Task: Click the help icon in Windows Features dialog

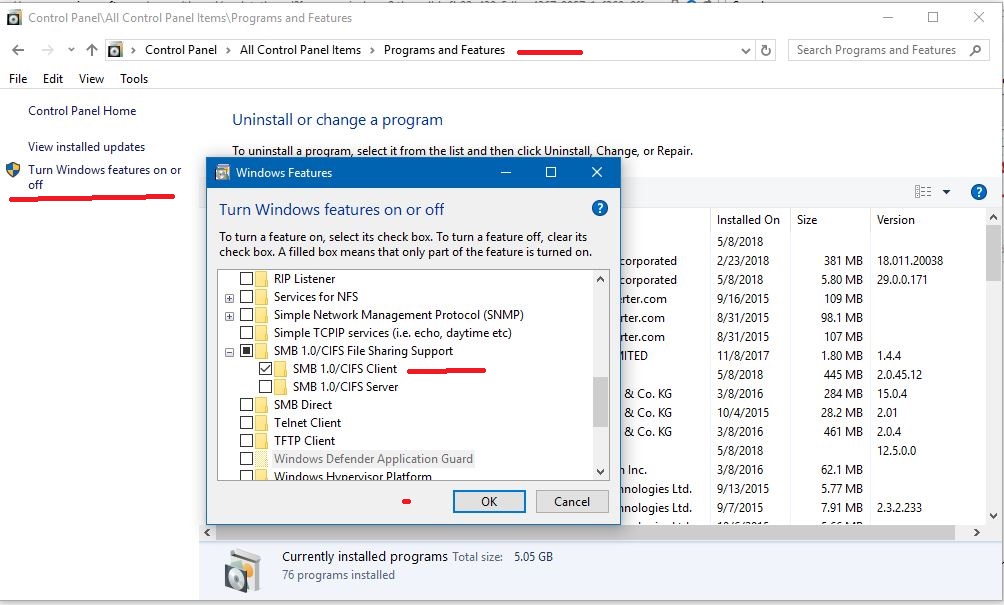Action: pyautogui.click(x=599, y=208)
